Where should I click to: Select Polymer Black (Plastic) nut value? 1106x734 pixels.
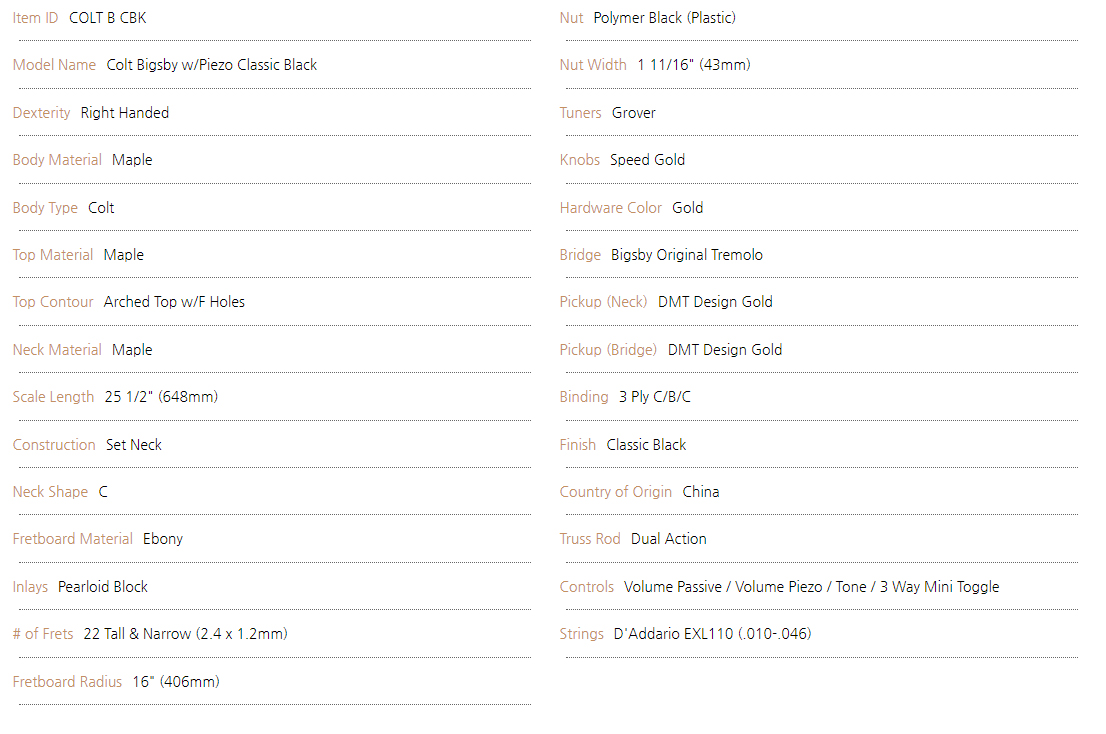664,18
